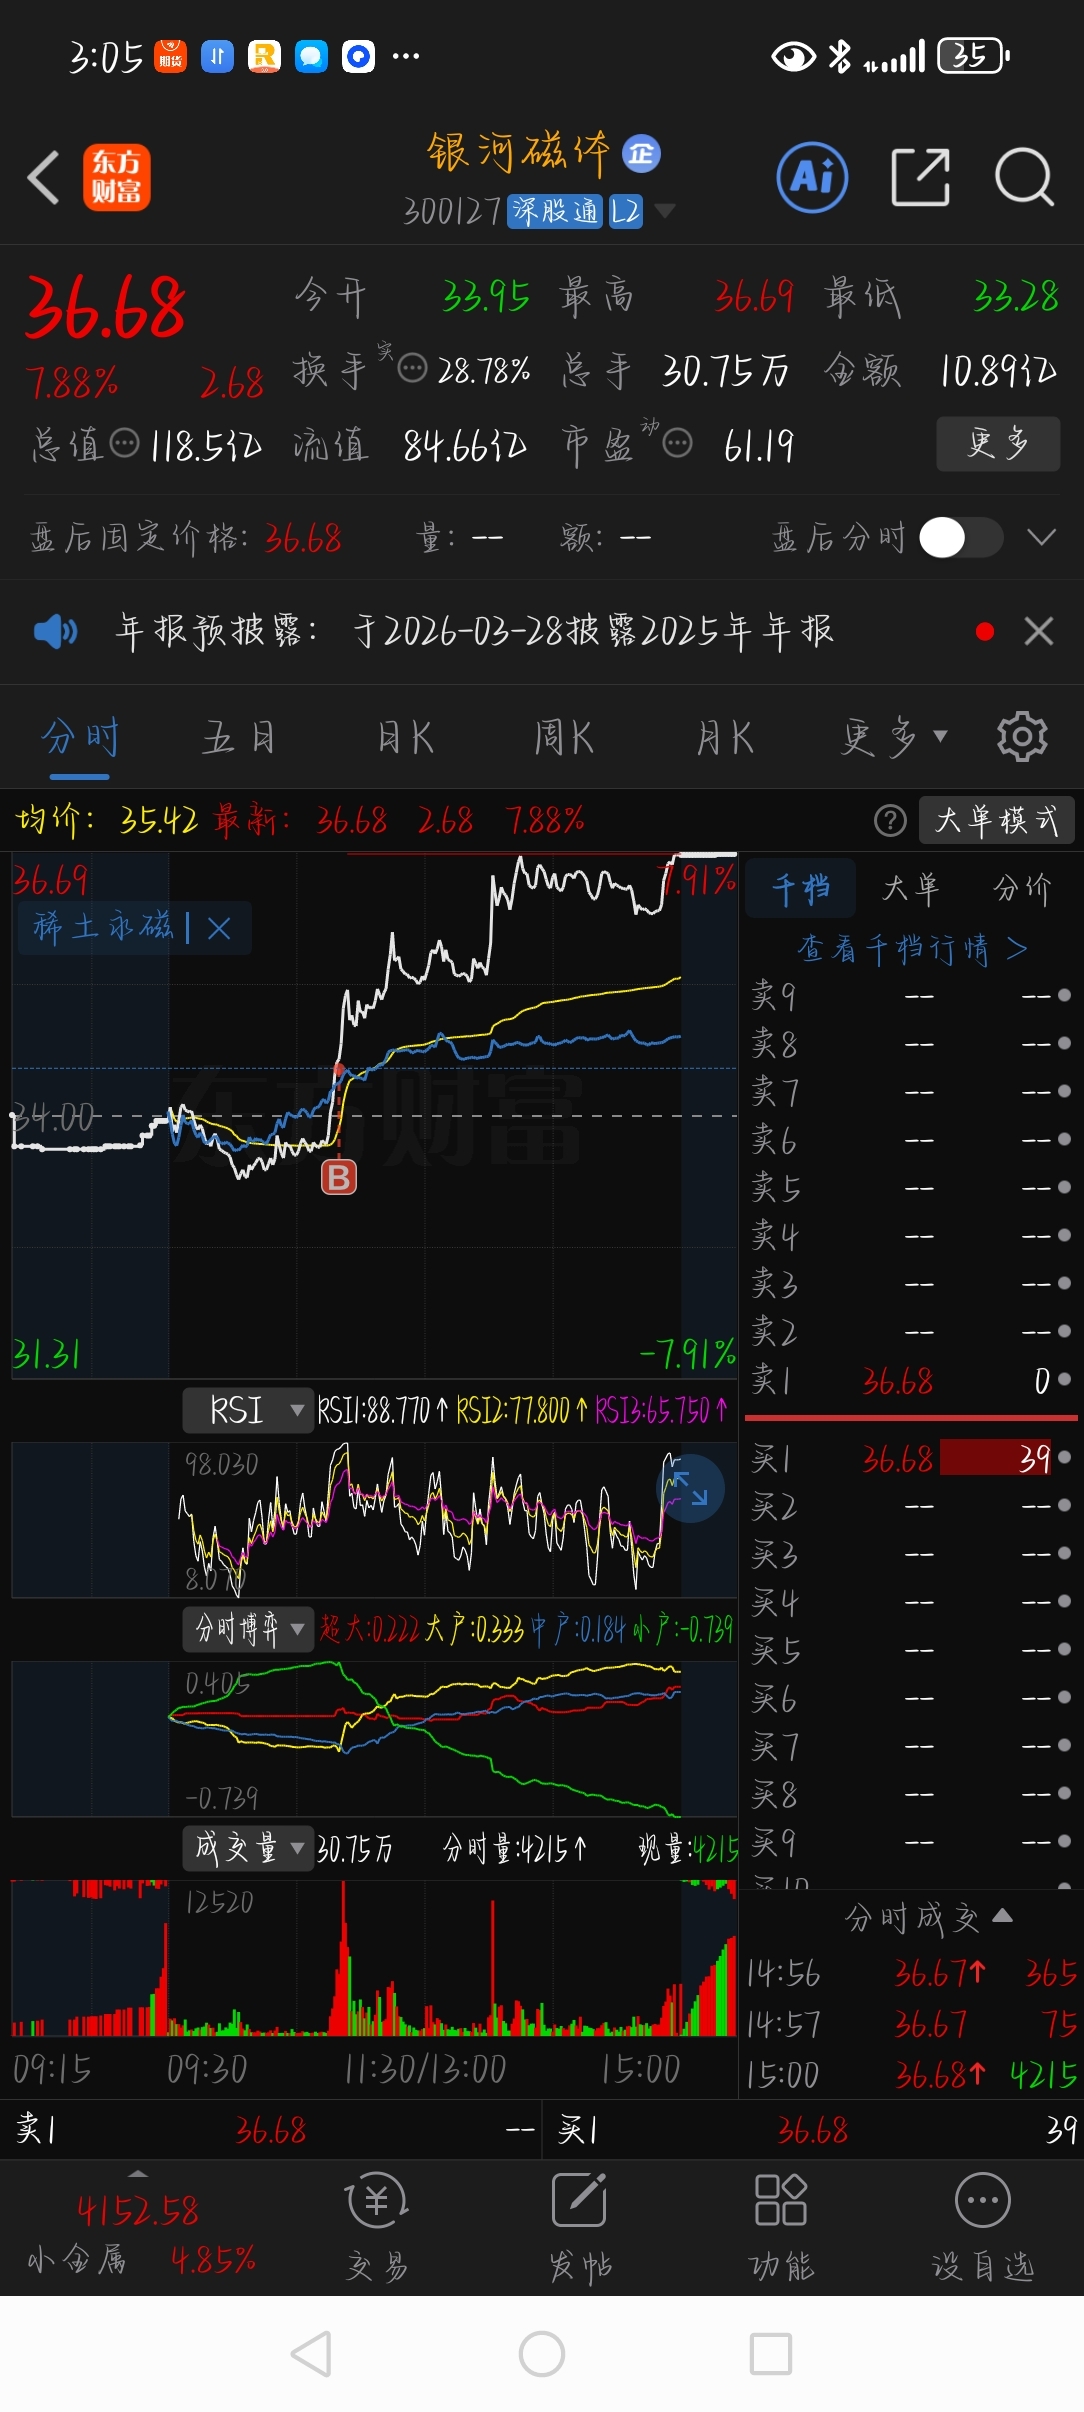Tap the info icon beside 换手
This screenshot has height=2412, width=1084.
[412, 369]
